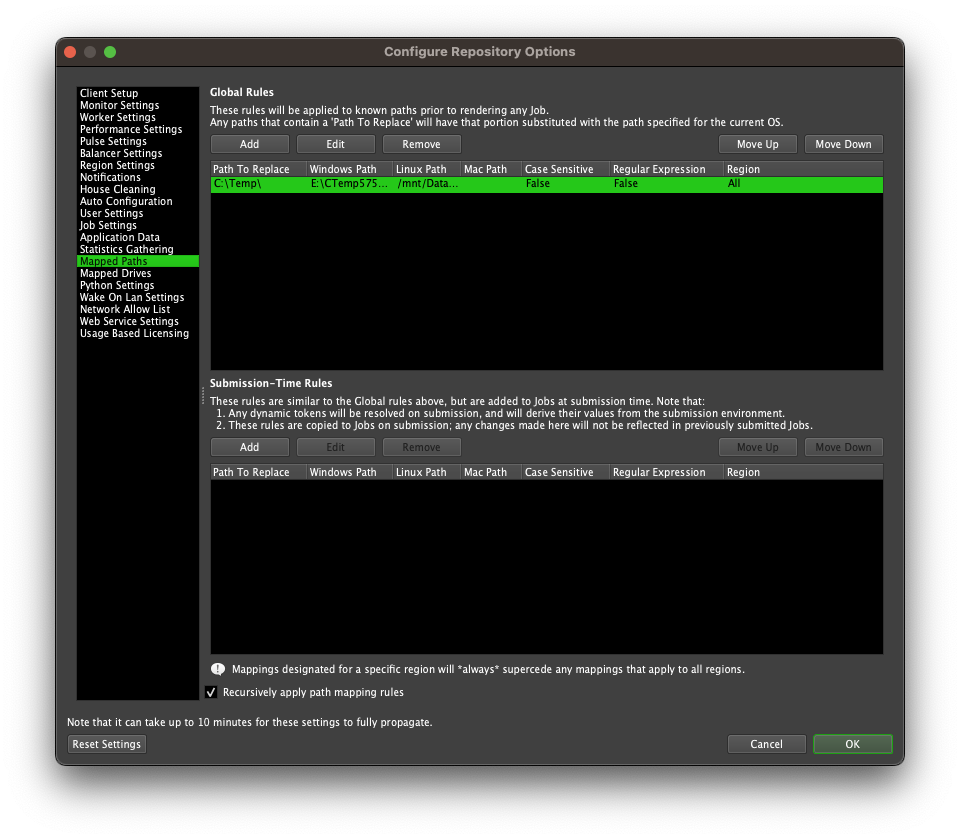
Task: Edit the selected global mapping rule
Action: [335, 143]
